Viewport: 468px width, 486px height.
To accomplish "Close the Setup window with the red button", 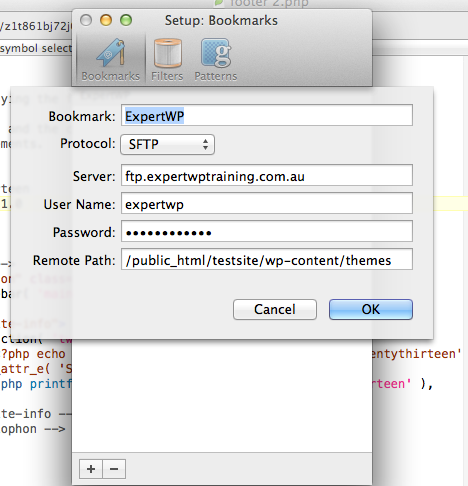I will (86, 20).
